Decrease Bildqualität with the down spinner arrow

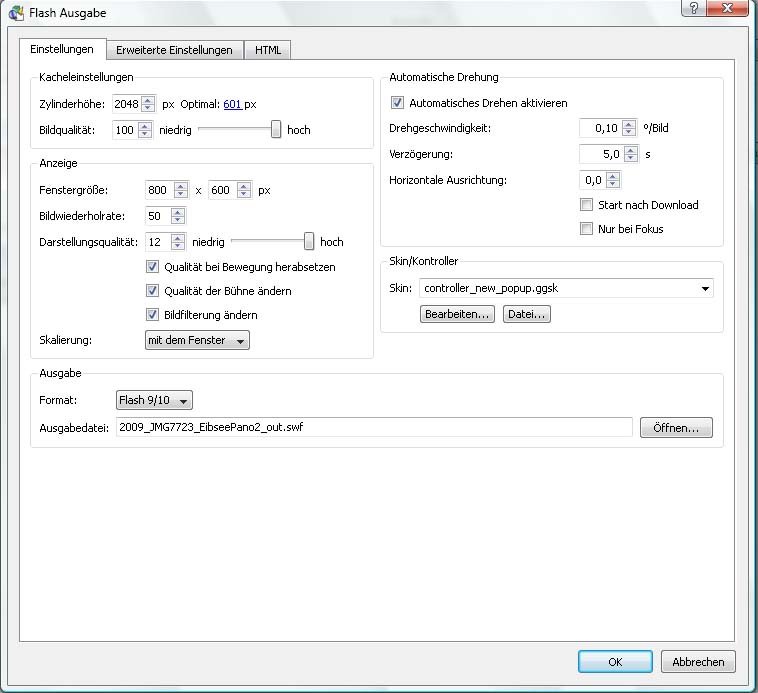[145, 134]
